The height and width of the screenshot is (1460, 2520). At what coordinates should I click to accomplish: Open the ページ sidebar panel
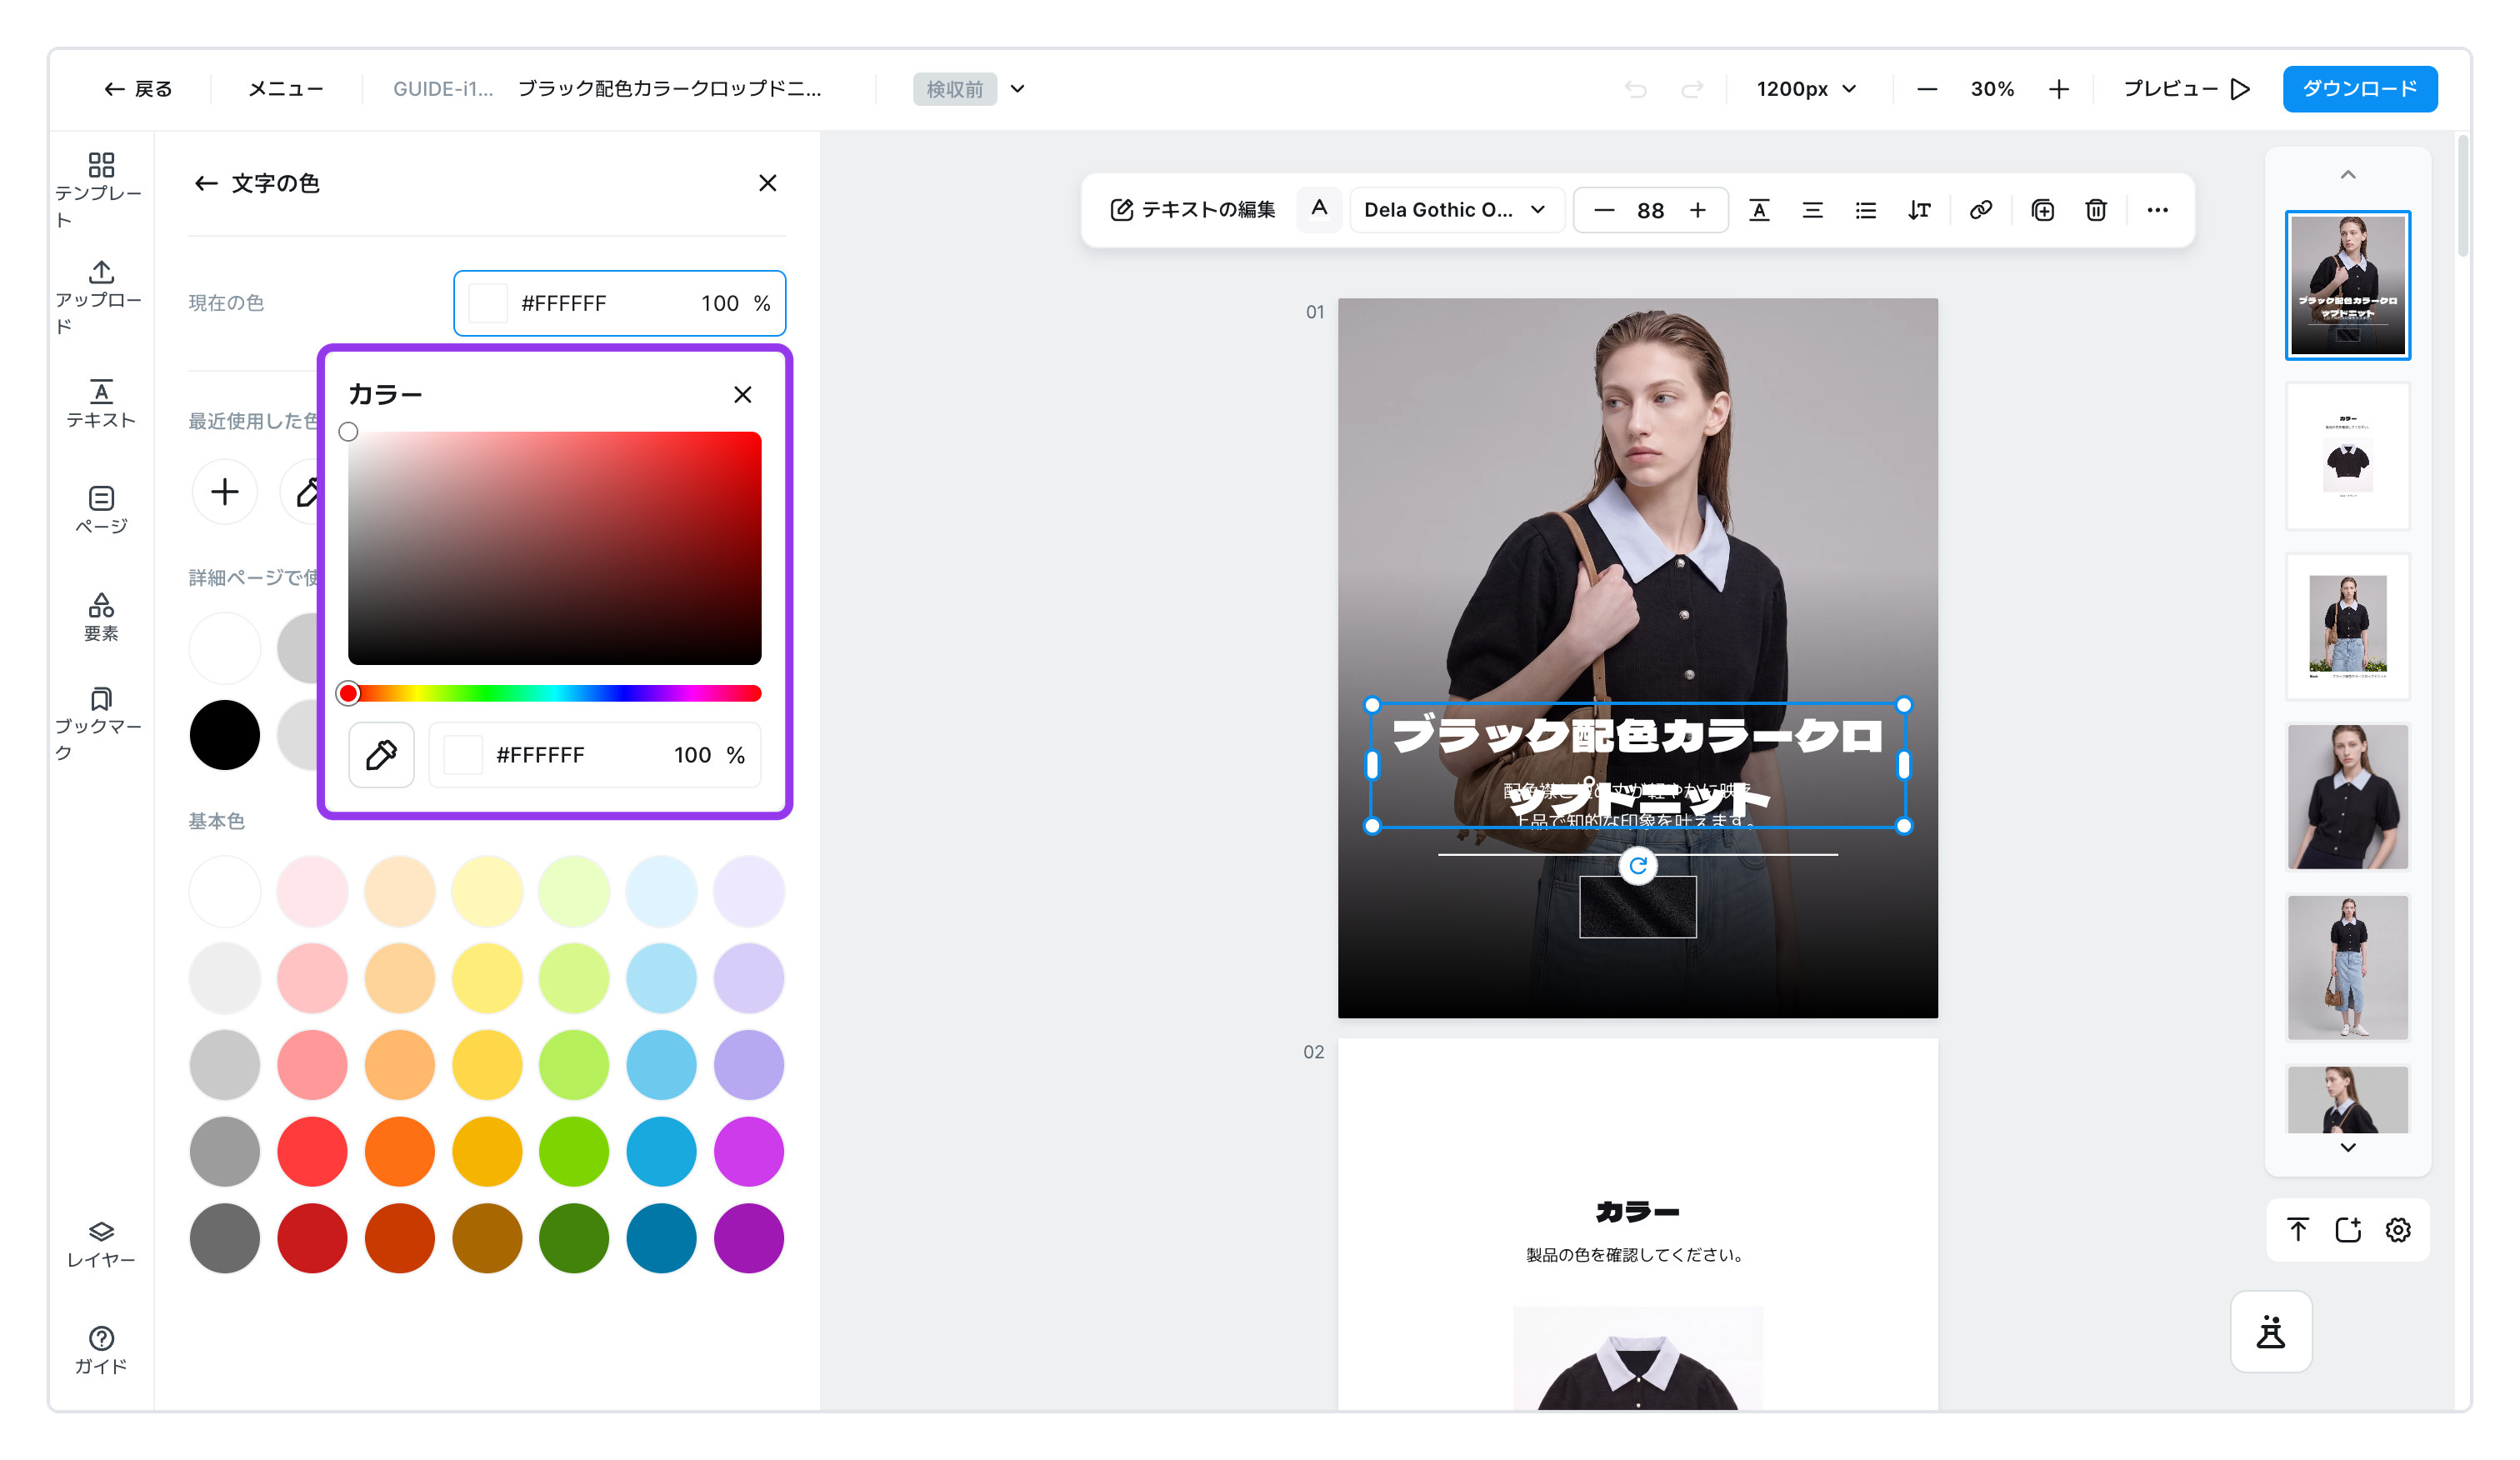click(x=100, y=510)
